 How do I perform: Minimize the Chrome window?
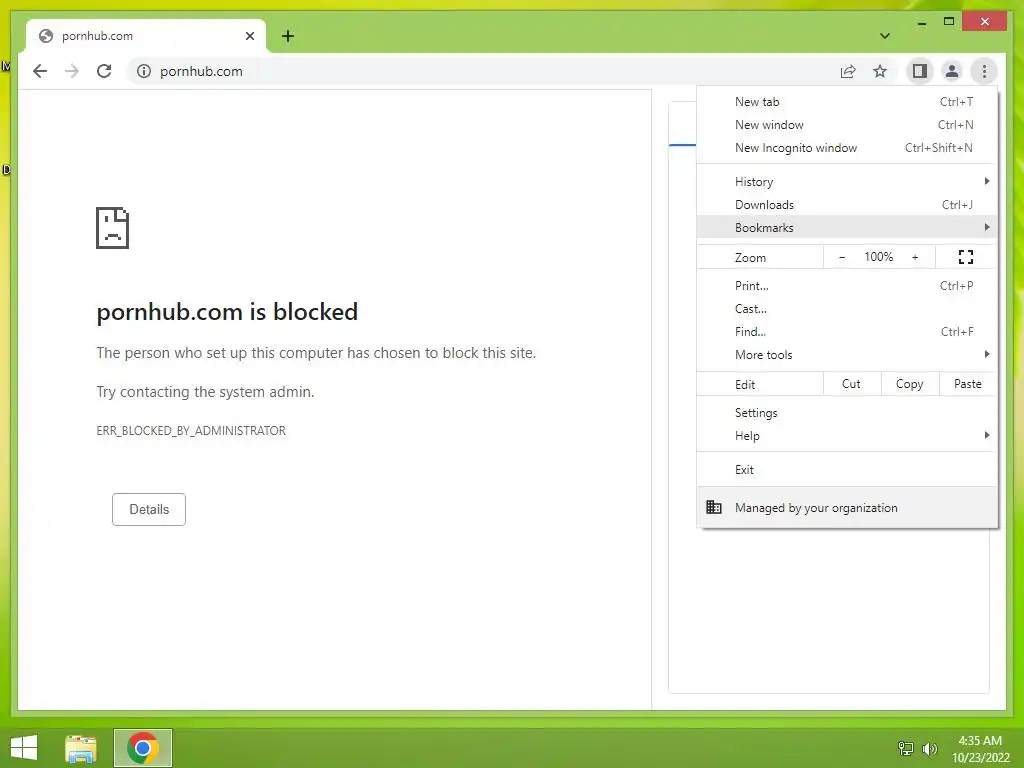click(921, 22)
